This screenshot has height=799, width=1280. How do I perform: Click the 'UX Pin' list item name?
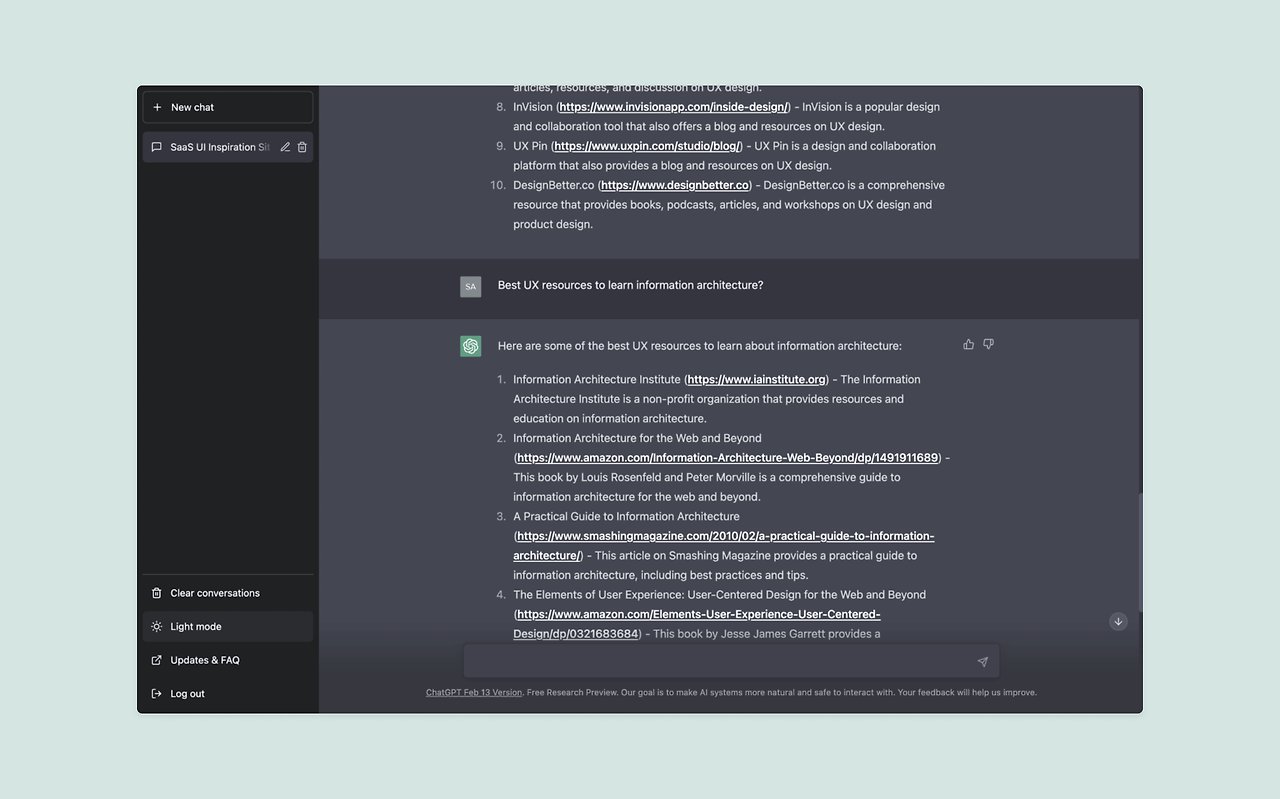tap(530, 146)
